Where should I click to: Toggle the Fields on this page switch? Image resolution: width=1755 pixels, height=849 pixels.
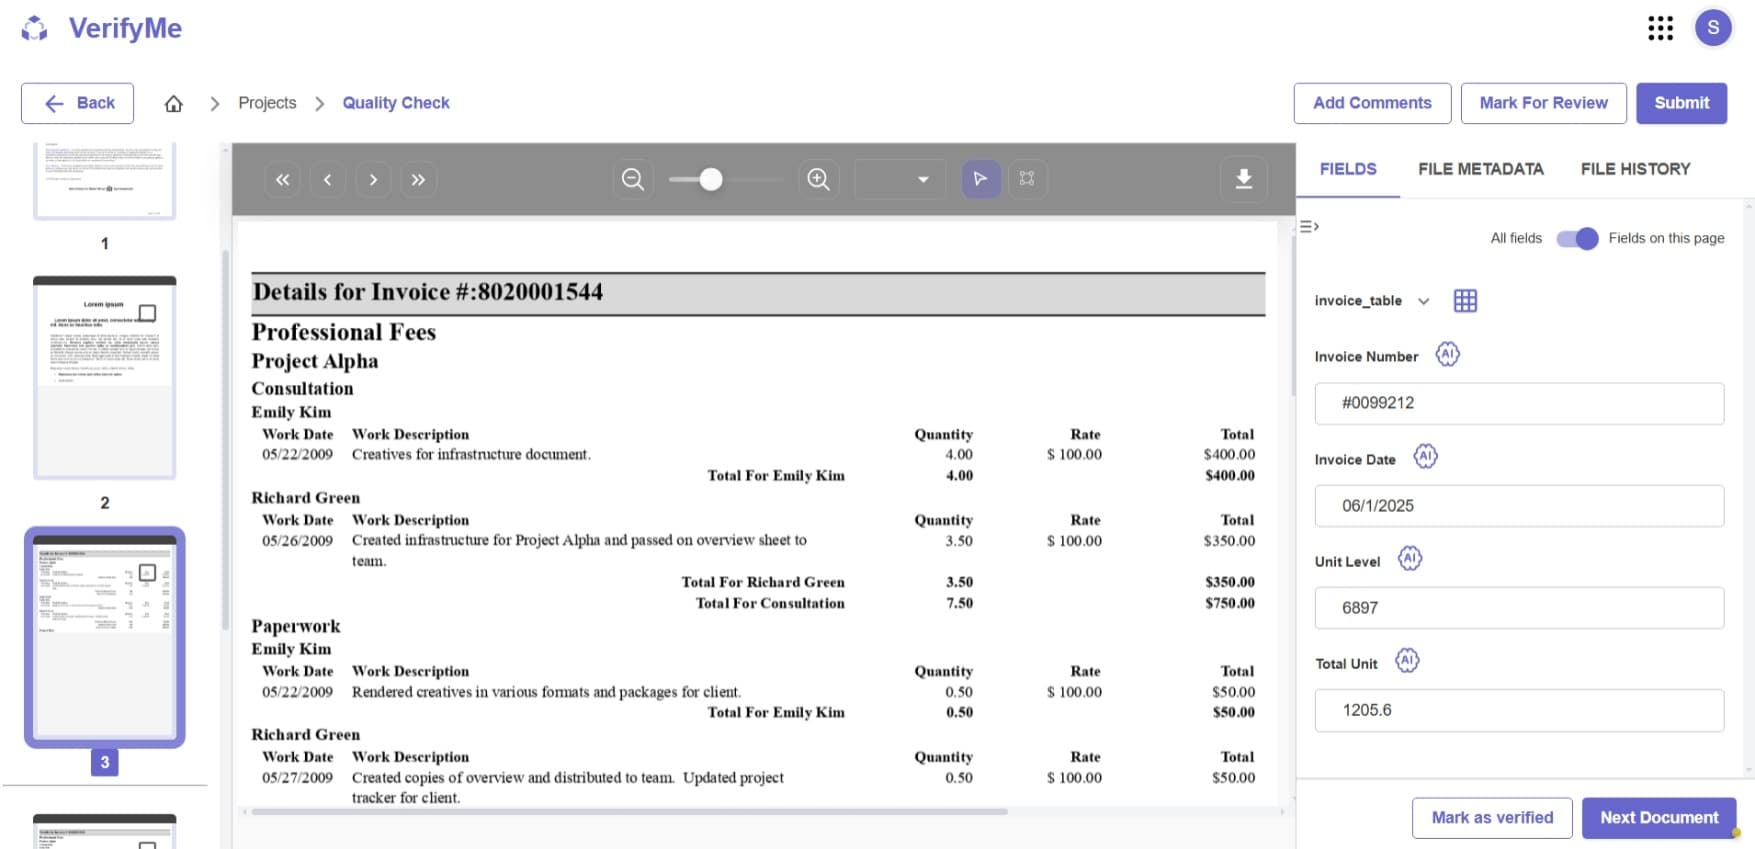tap(1577, 238)
